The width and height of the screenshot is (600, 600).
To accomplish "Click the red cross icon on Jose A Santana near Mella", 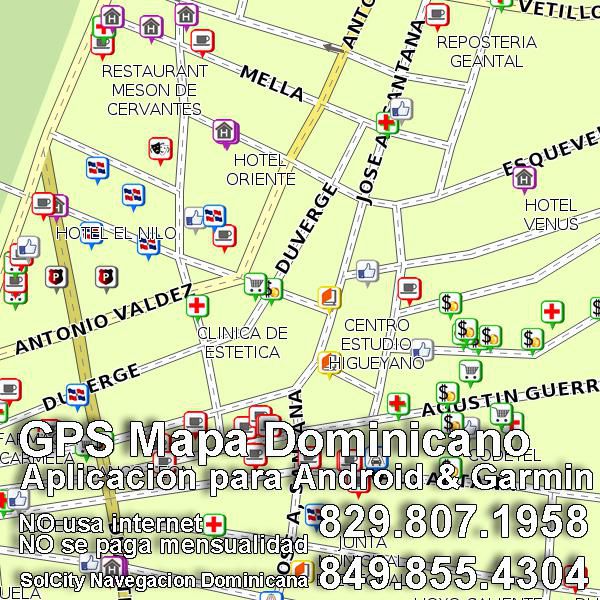I will [x=386, y=123].
